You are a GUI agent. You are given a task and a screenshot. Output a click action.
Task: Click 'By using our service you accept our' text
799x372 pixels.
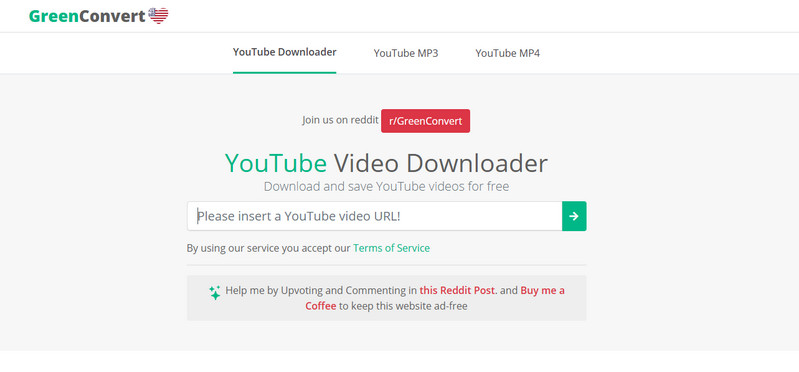coord(269,248)
